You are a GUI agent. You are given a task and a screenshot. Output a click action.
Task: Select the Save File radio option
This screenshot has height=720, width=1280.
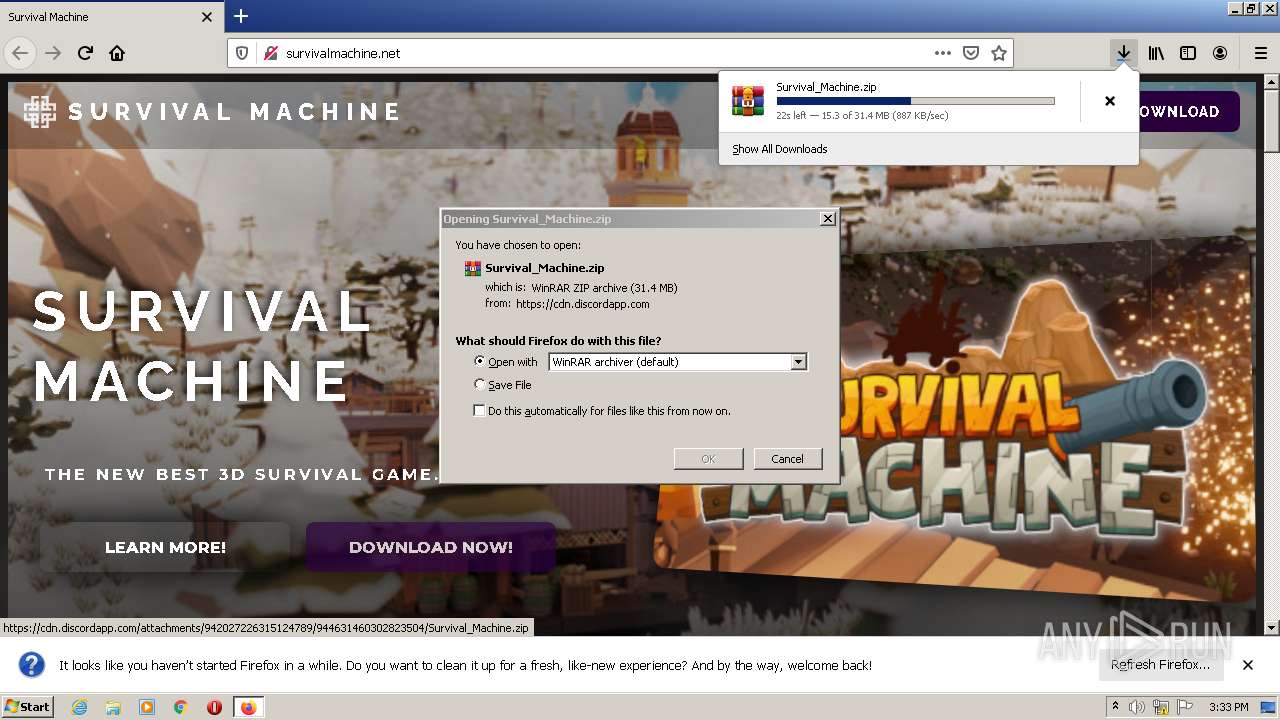point(480,384)
